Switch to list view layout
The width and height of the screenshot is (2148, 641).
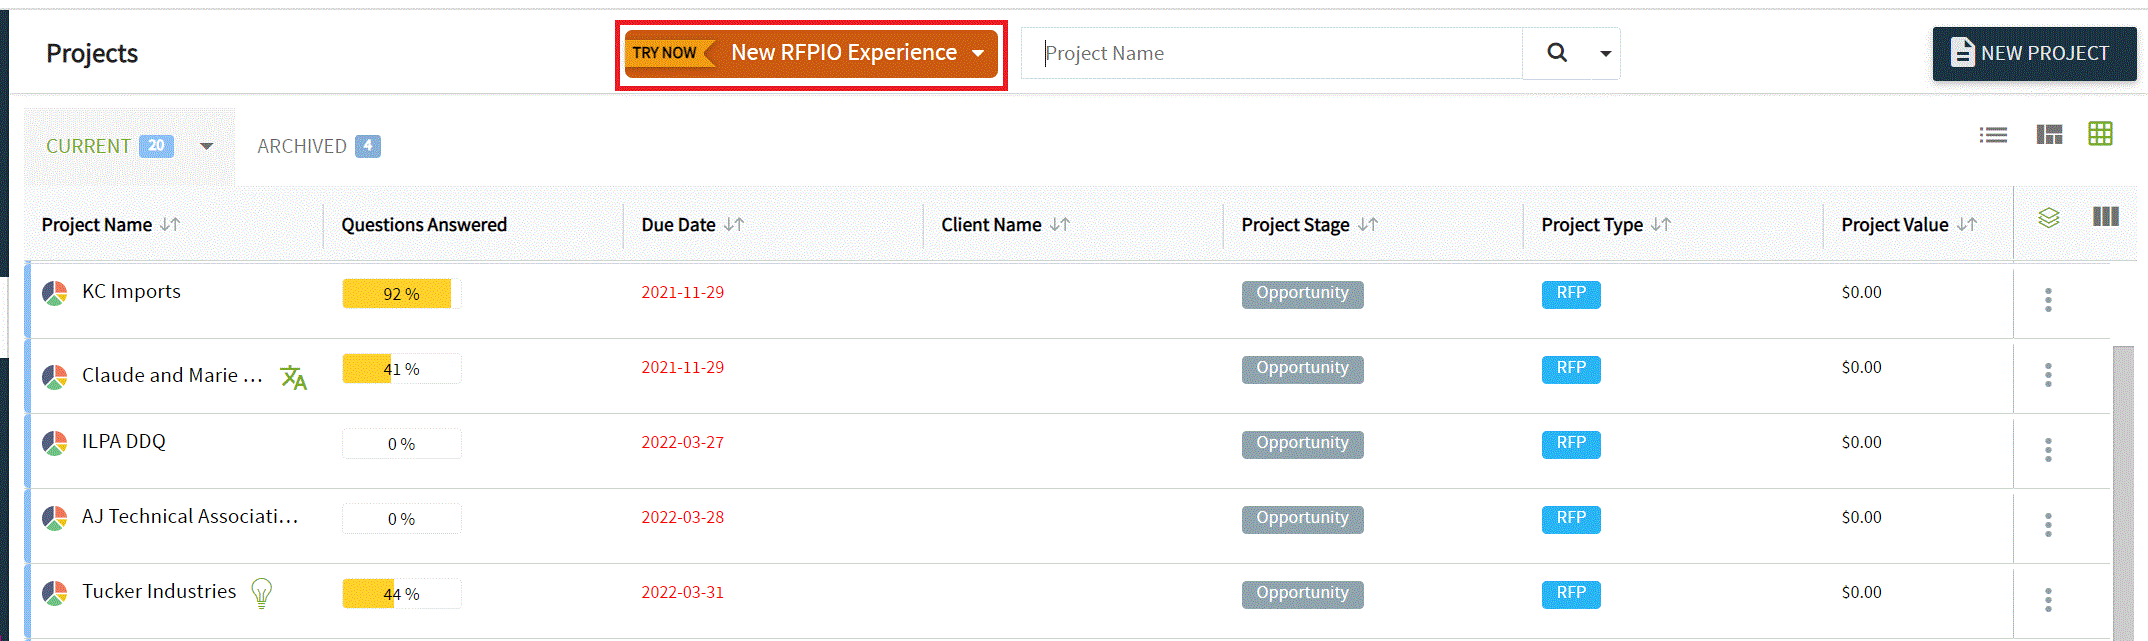(1993, 135)
